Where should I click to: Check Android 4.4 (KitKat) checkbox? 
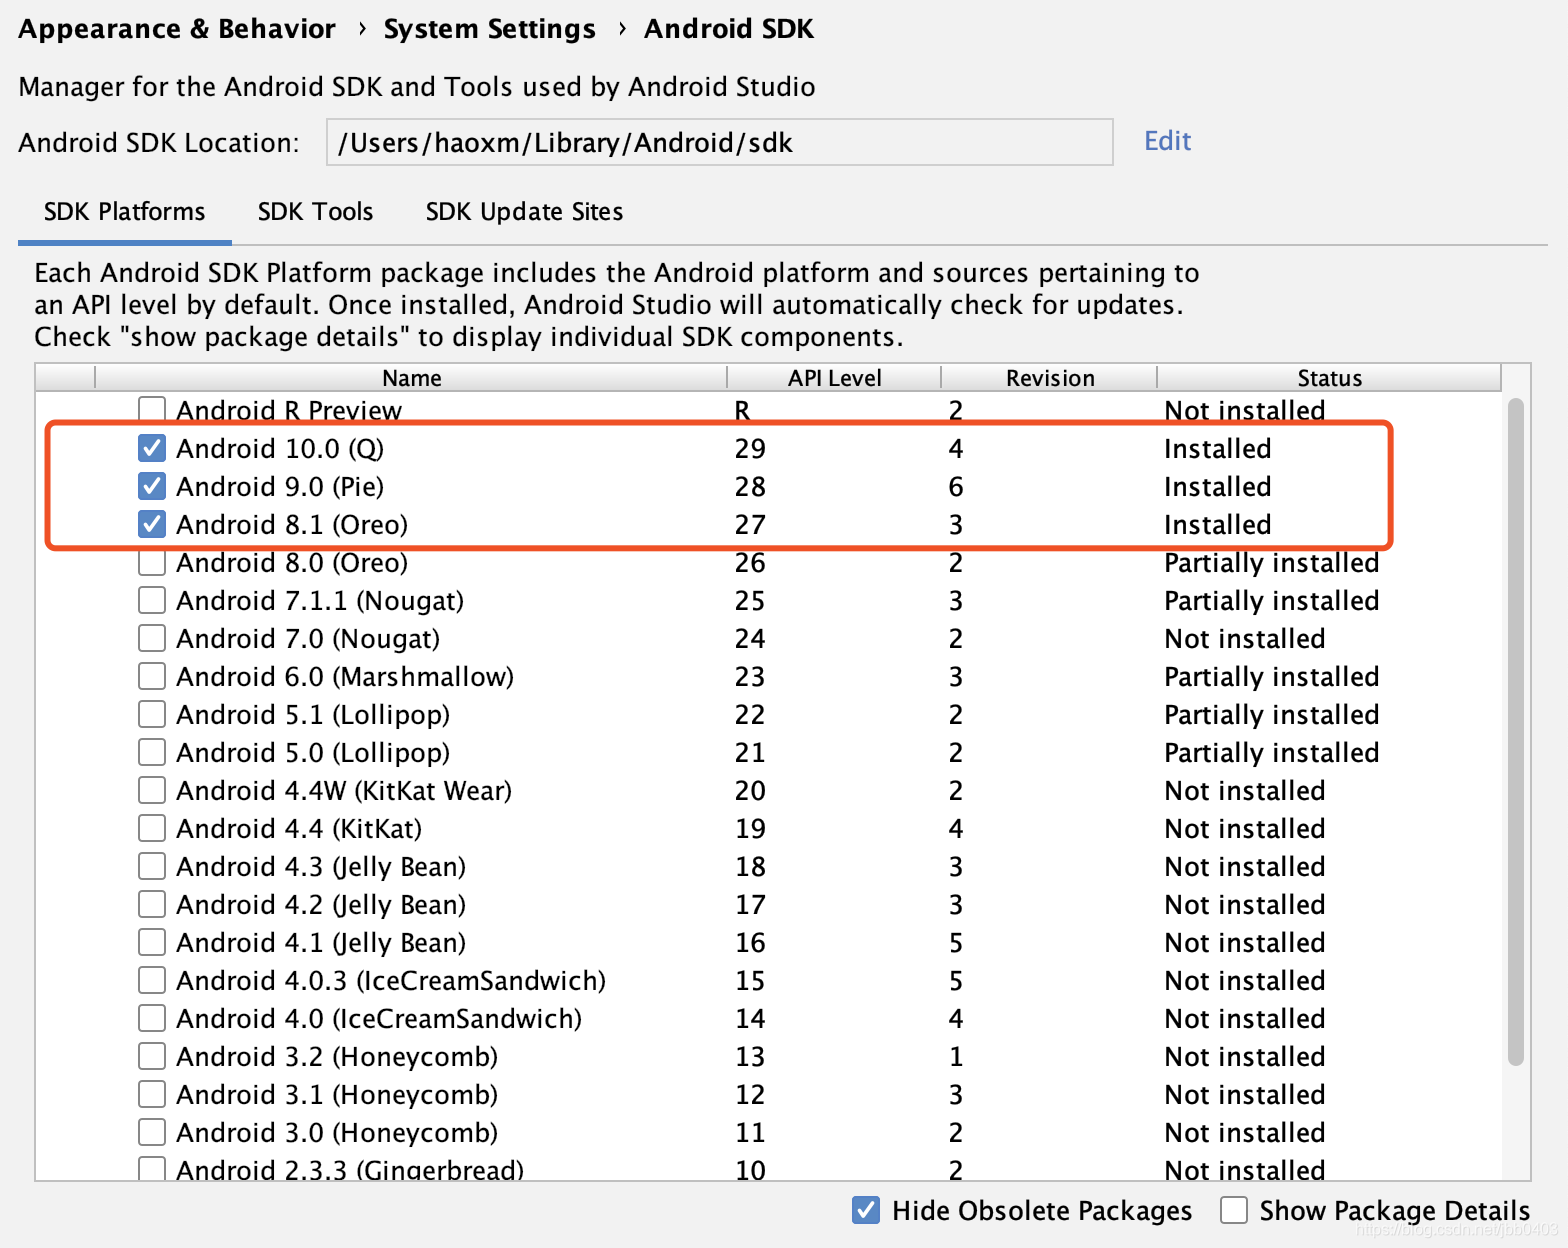click(152, 828)
